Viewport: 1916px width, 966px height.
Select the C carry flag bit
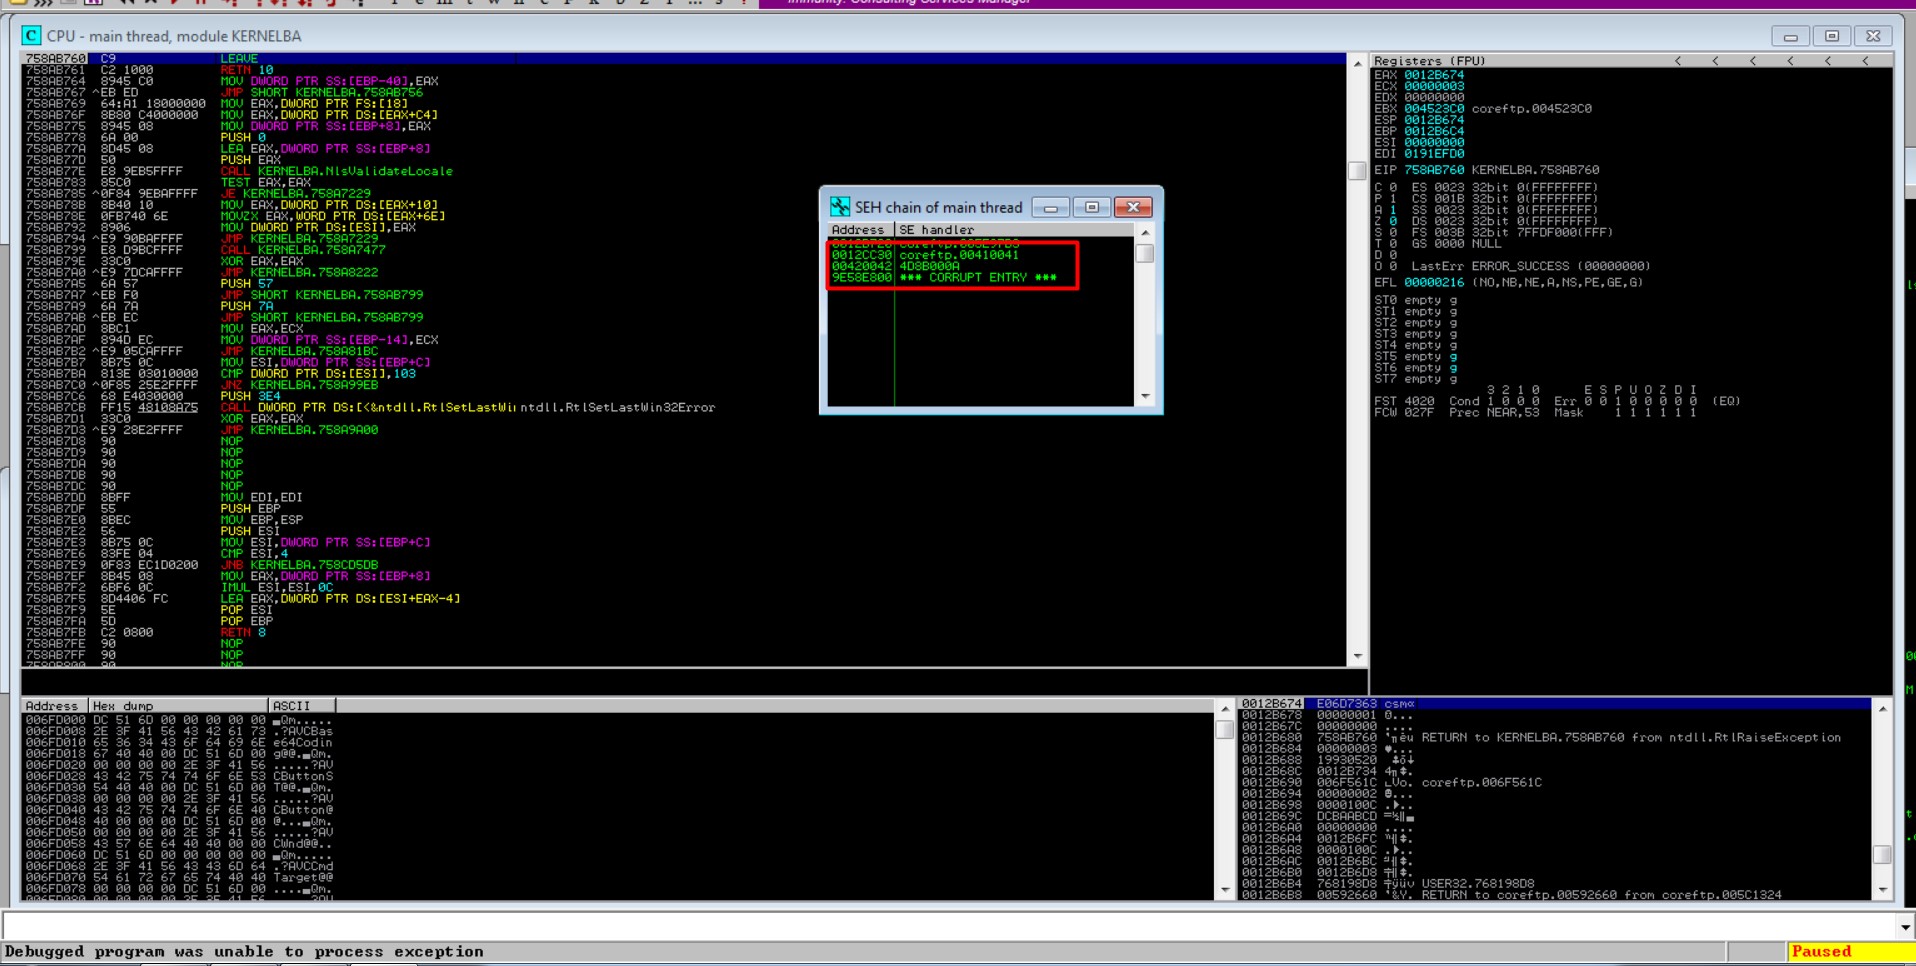click(1392, 187)
